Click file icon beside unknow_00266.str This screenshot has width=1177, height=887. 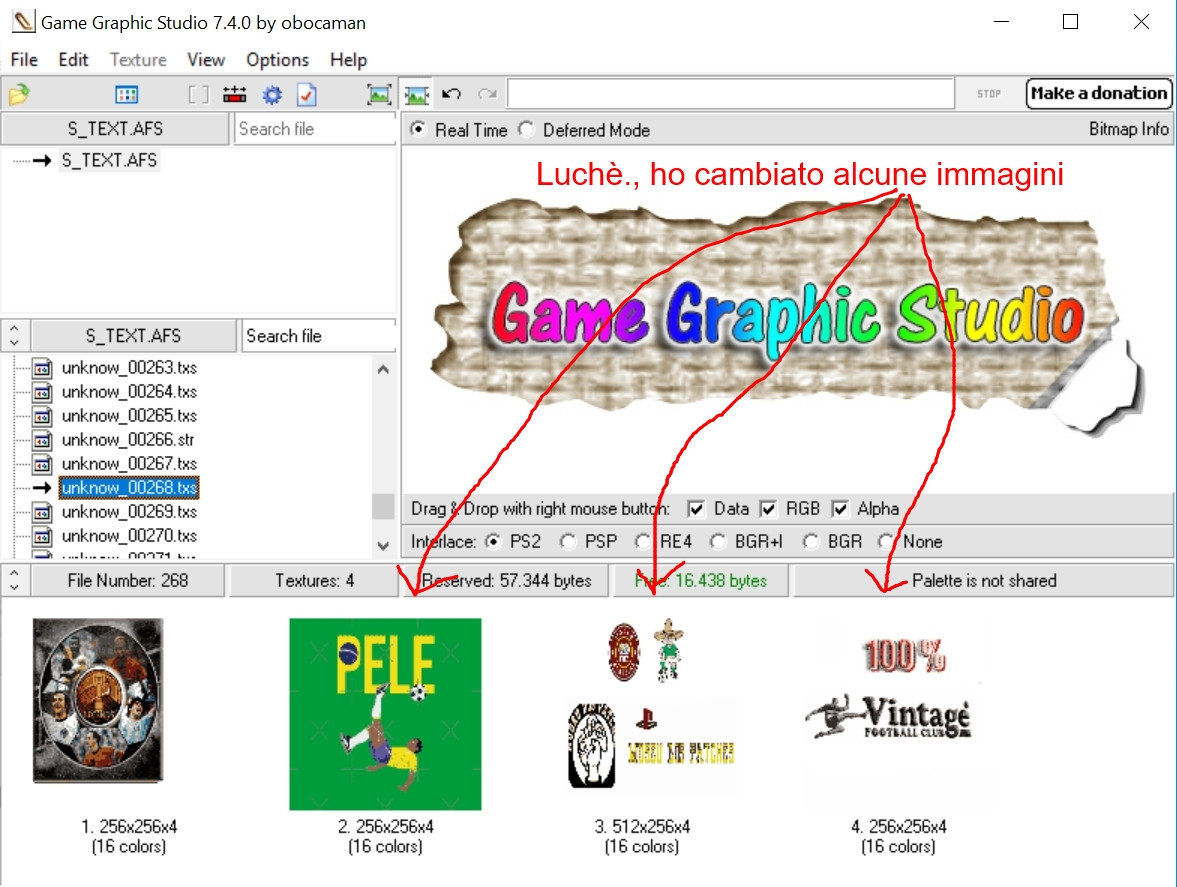[43, 440]
